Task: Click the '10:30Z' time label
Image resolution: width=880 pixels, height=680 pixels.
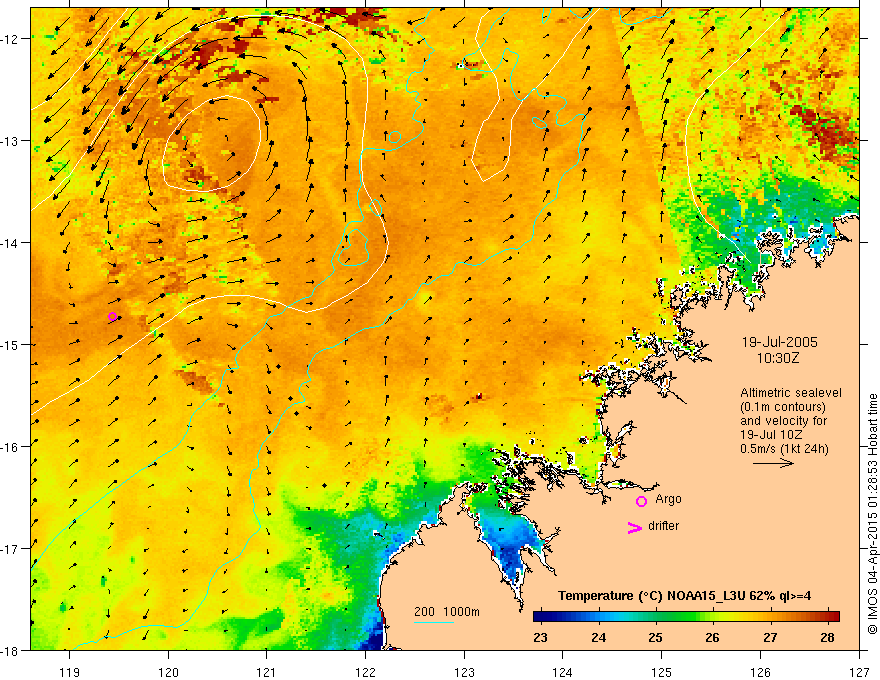Action: click(x=777, y=358)
